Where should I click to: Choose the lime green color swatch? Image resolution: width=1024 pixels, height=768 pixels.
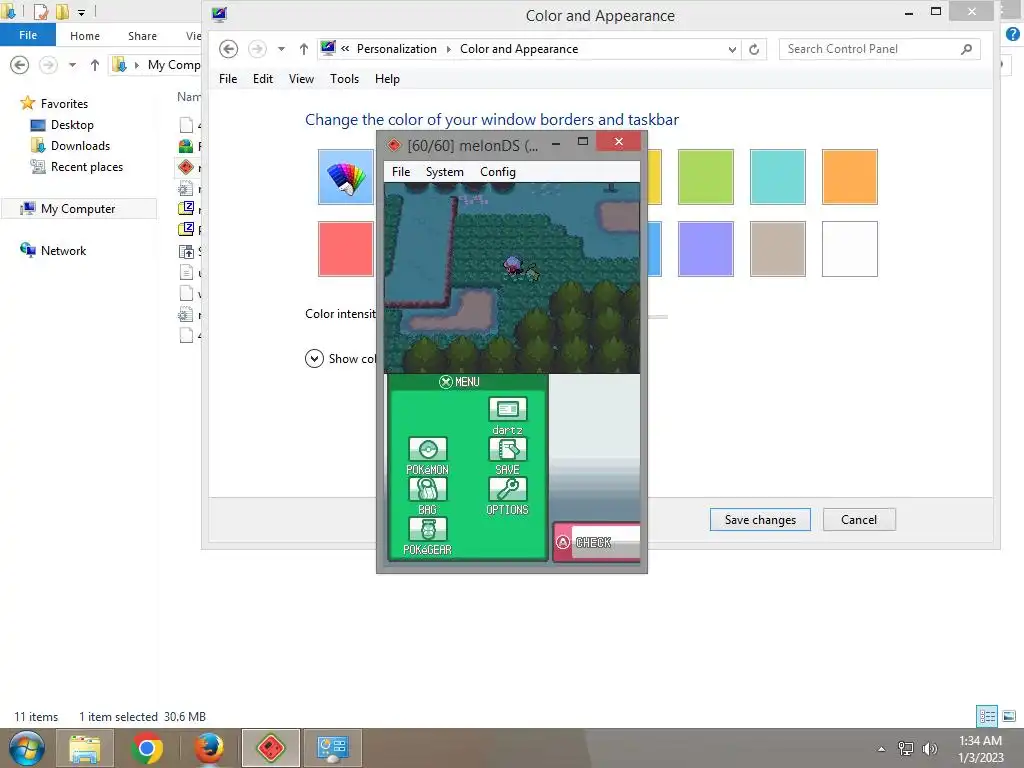(x=705, y=177)
